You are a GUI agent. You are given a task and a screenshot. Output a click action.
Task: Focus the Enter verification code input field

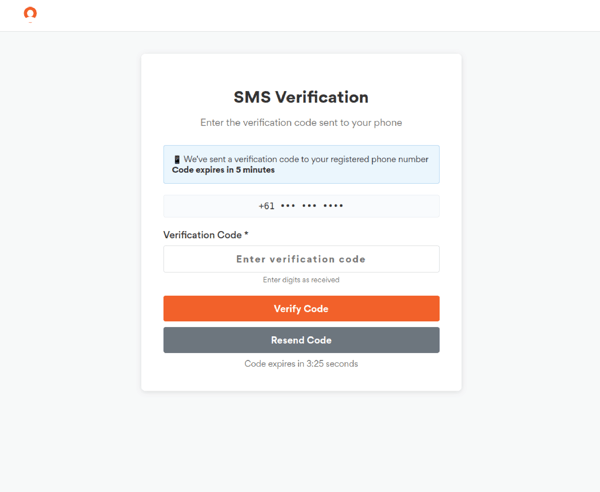(301, 259)
